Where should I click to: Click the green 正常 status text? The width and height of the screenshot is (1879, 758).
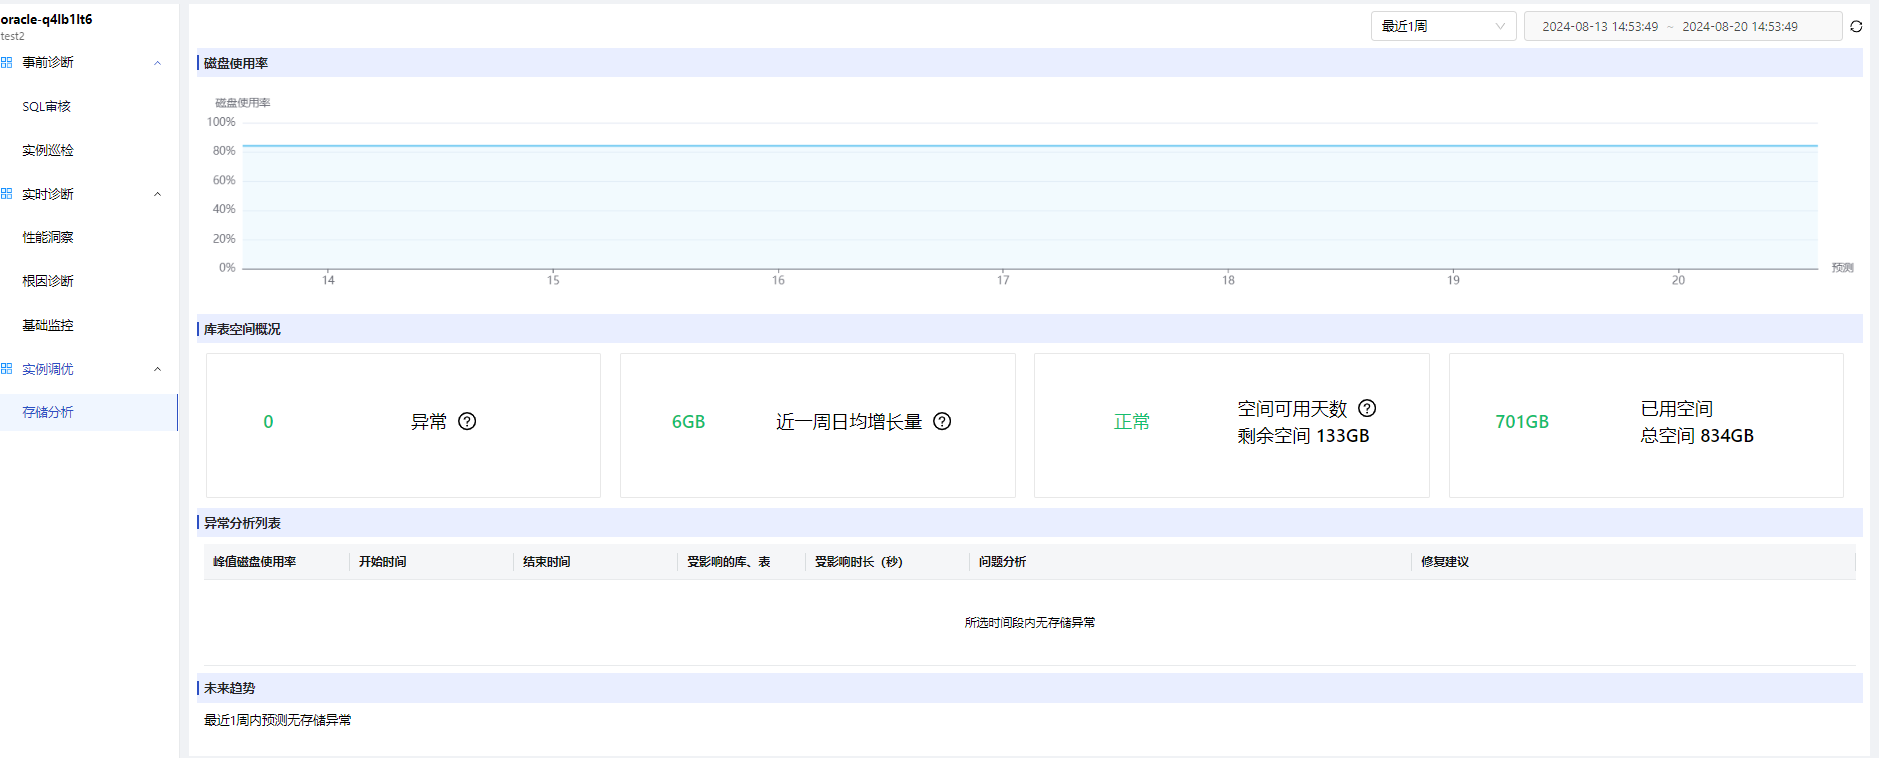[x=1132, y=422]
